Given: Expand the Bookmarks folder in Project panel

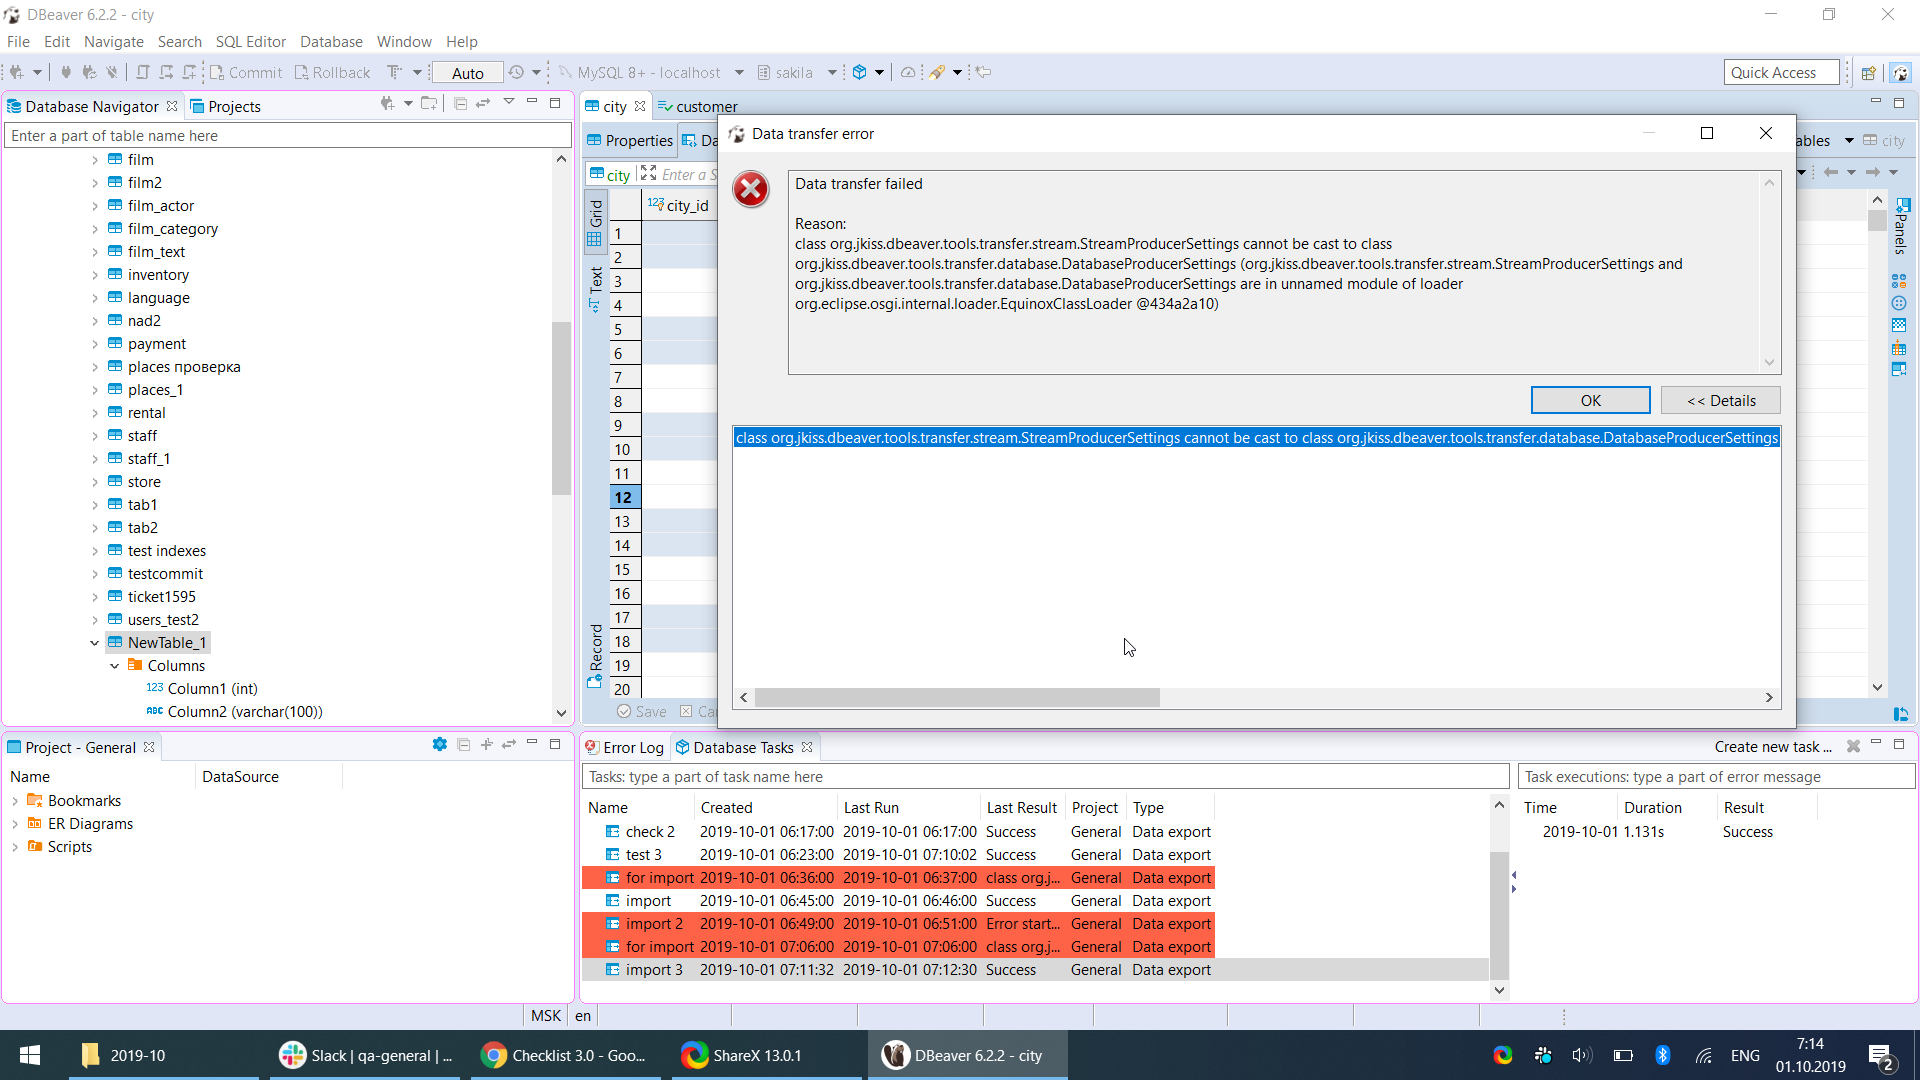Looking at the screenshot, I should click(15, 801).
